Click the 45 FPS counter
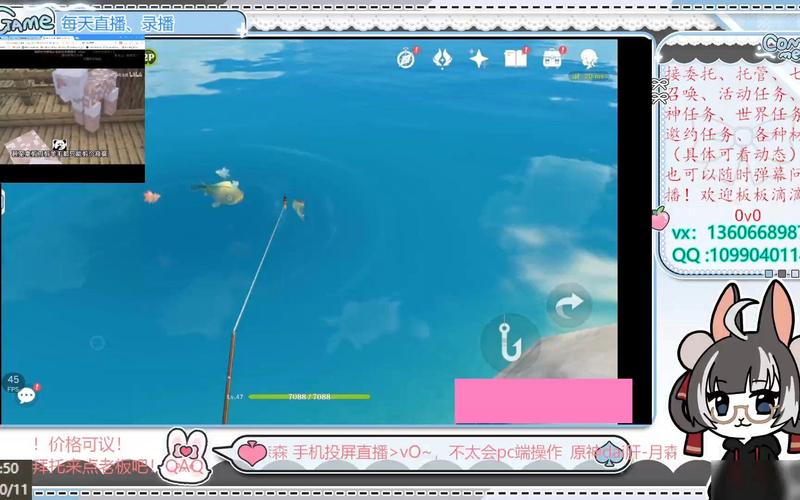800x500 pixels. point(14,383)
